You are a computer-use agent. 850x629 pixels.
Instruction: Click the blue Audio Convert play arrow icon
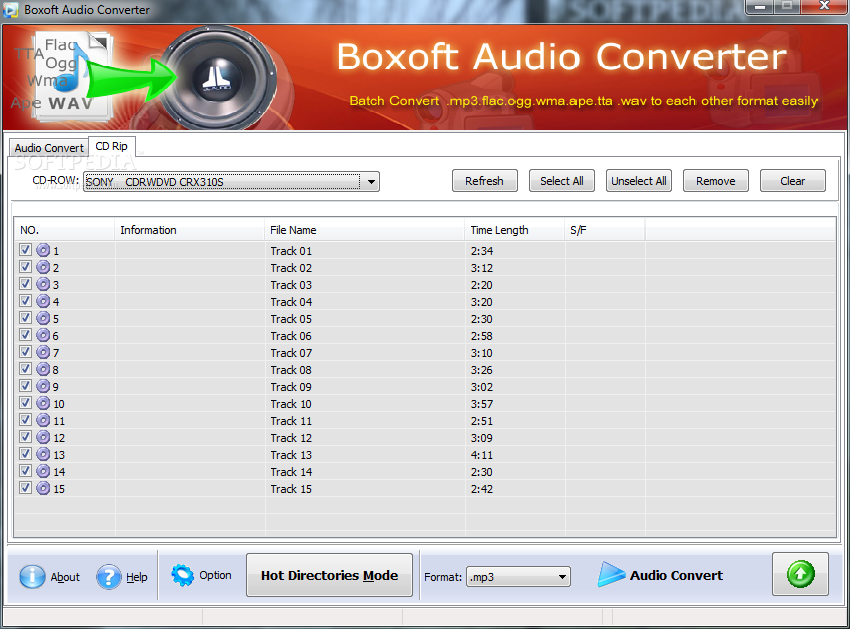click(611, 575)
